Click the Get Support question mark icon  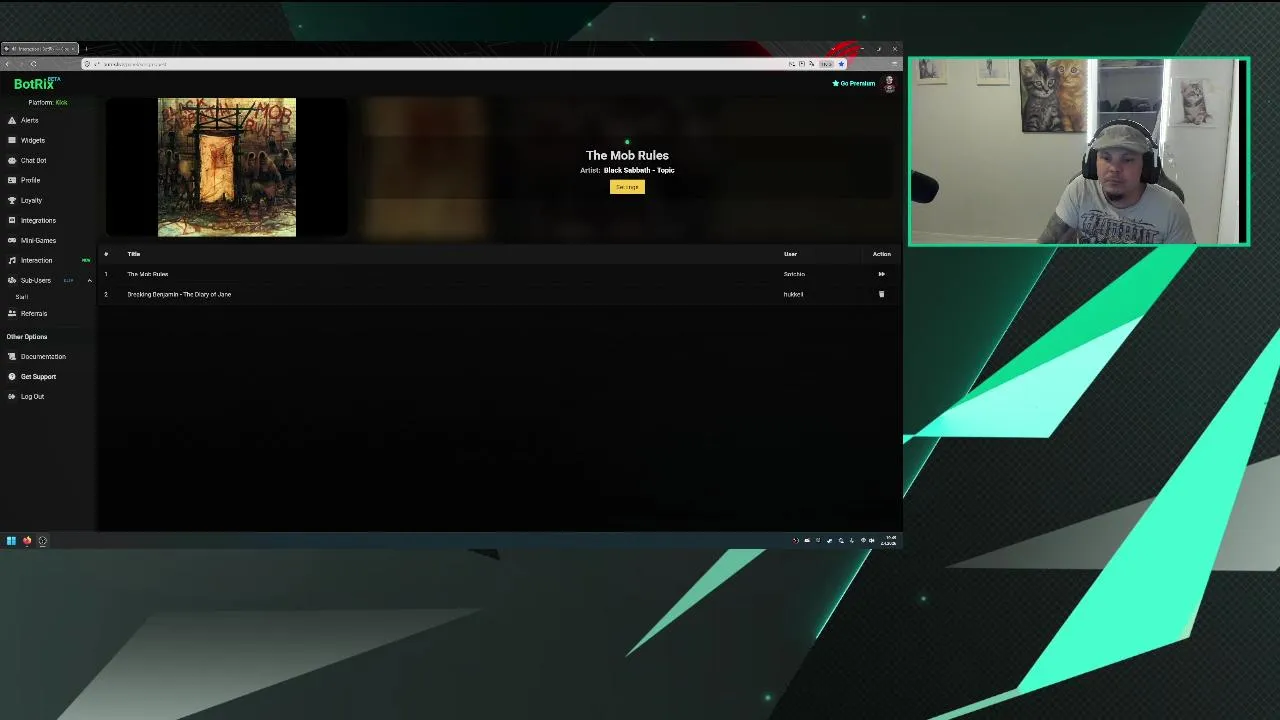(12, 376)
